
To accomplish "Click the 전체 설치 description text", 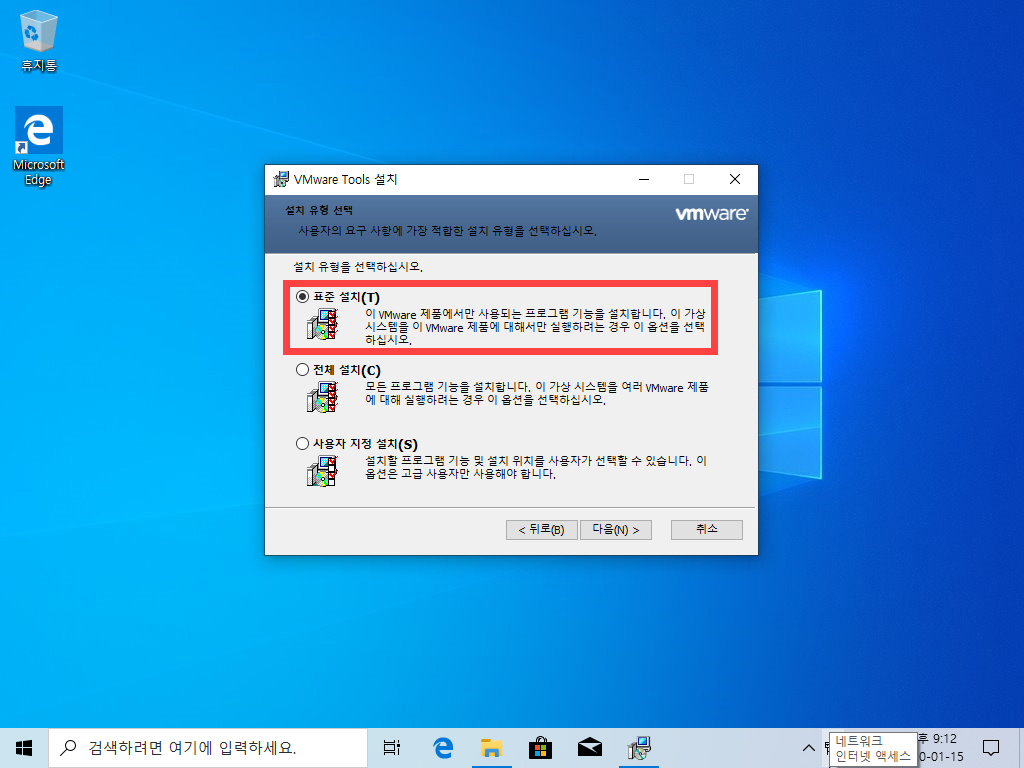I will (537, 393).
